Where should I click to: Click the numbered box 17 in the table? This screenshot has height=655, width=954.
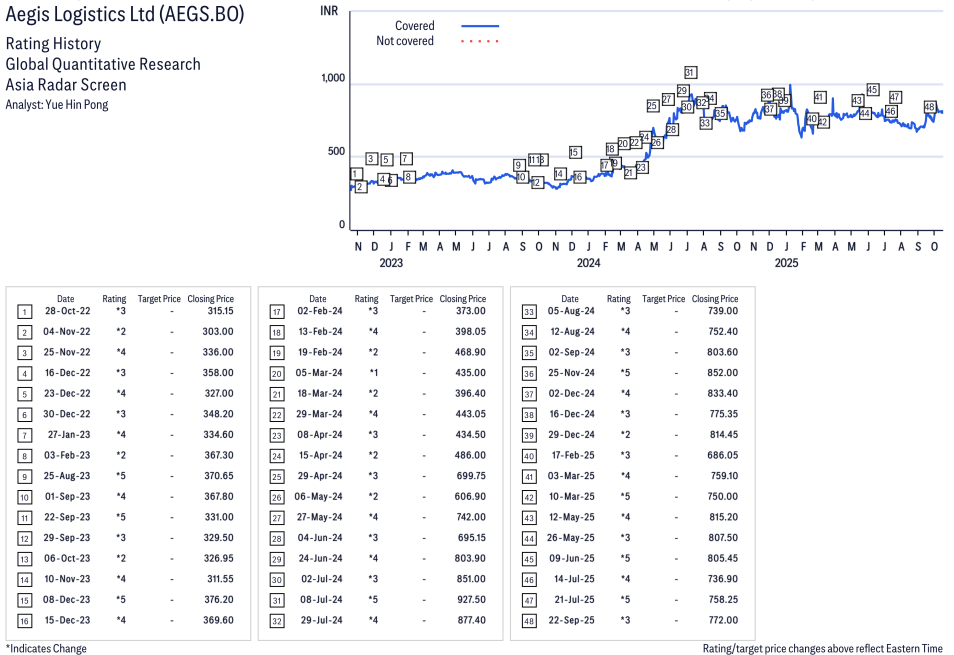pyautogui.click(x=277, y=312)
